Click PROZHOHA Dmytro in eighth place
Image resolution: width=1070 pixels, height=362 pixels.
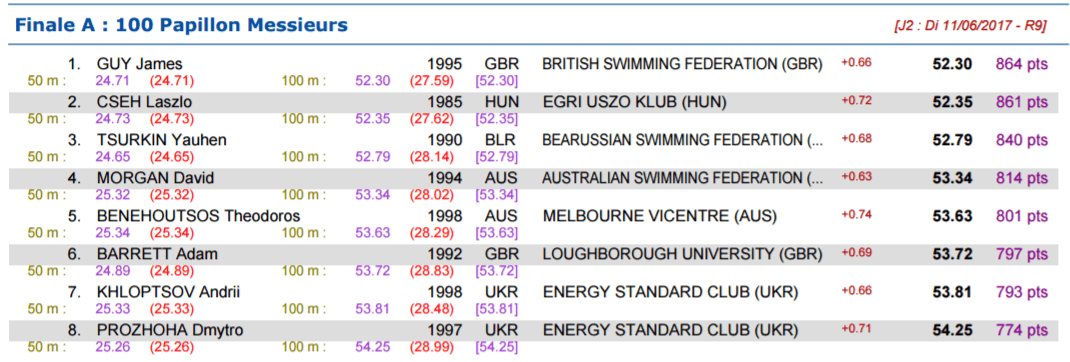[x=170, y=331]
